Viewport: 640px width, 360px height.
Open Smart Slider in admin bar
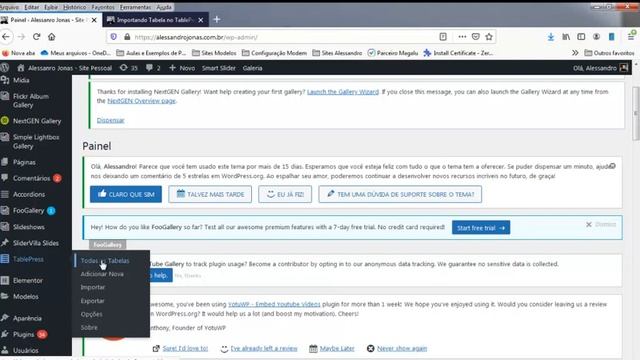(x=218, y=68)
